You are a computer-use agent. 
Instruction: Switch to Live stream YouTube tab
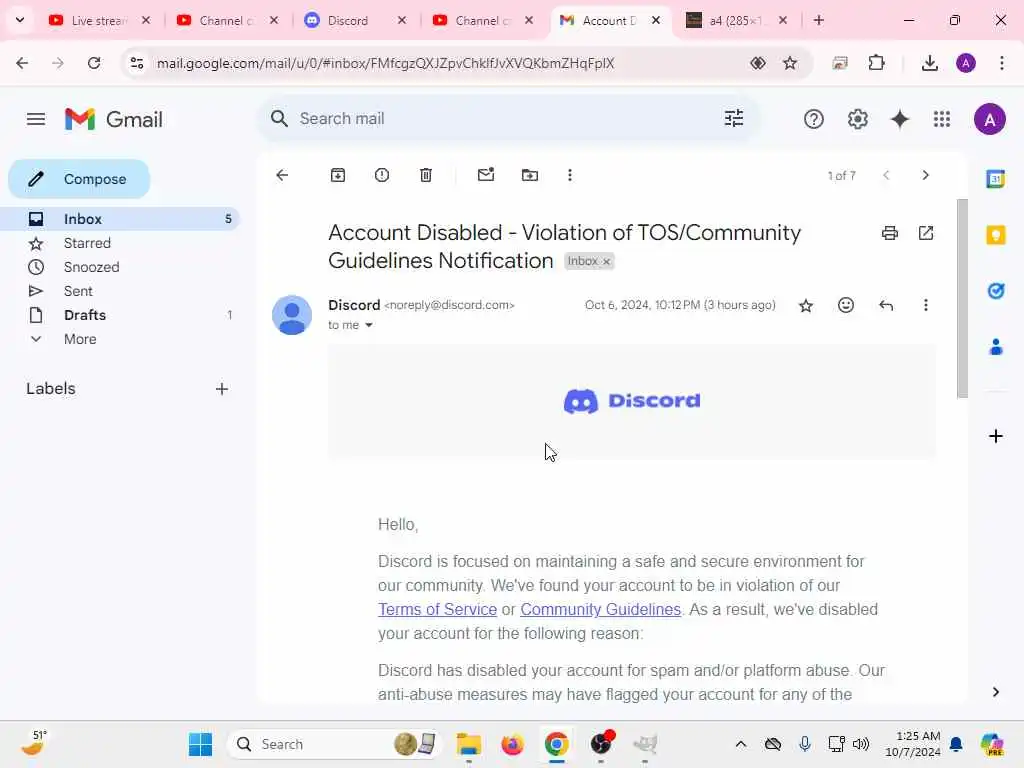(x=99, y=20)
